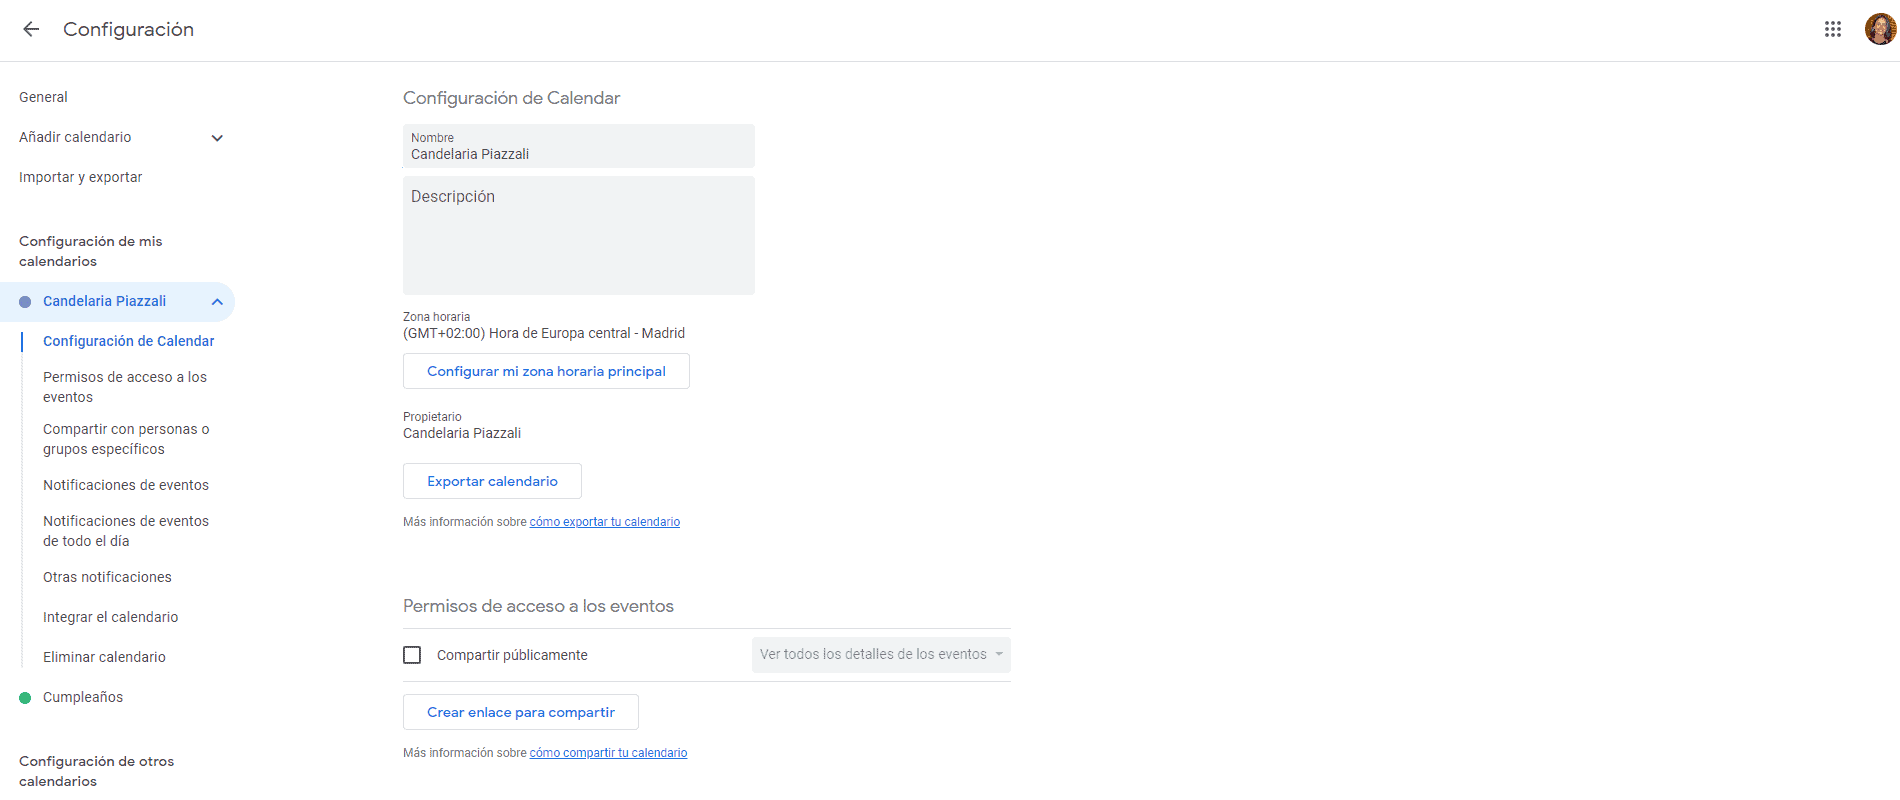Open Compartir con personas o grupos específicos
Image resolution: width=1900 pixels, height=800 pixels.
tap(126, 439)
